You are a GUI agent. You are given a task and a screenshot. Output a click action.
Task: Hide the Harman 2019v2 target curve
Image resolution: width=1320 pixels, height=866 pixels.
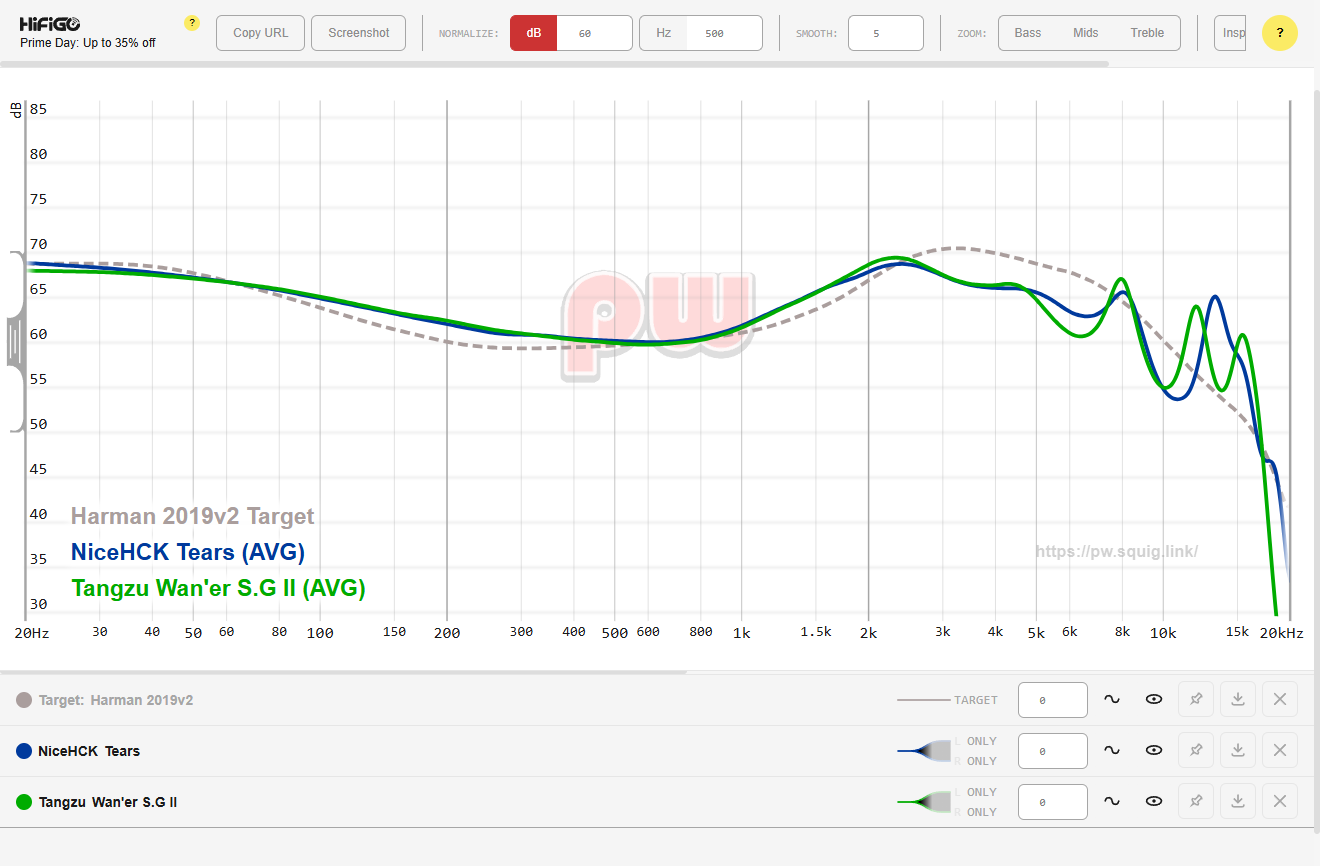tap(1154, 700)
